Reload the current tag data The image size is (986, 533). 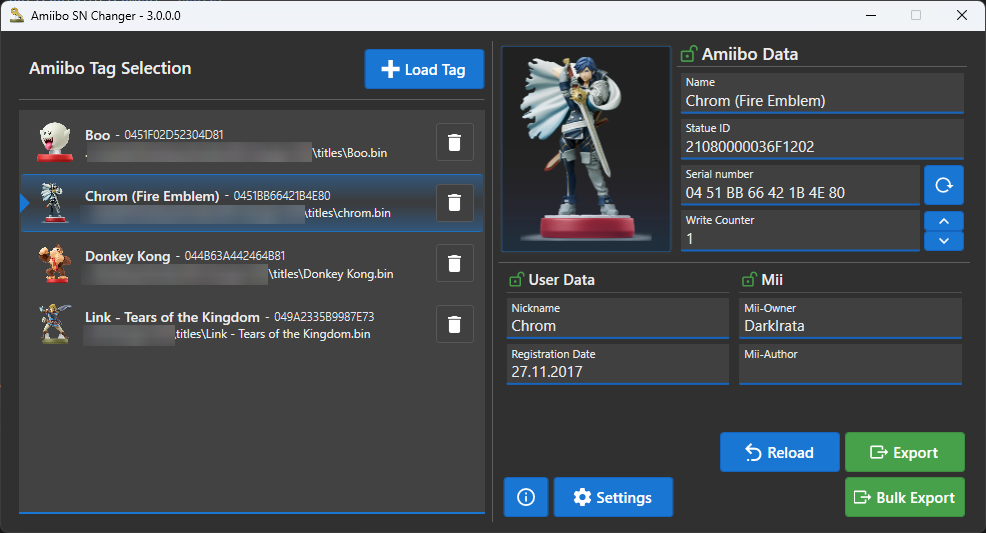(x=780, y=452)
